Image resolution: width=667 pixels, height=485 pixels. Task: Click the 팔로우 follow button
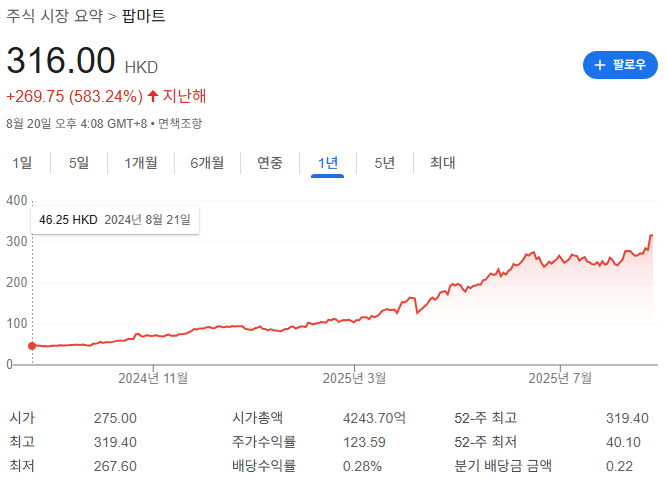620,65
